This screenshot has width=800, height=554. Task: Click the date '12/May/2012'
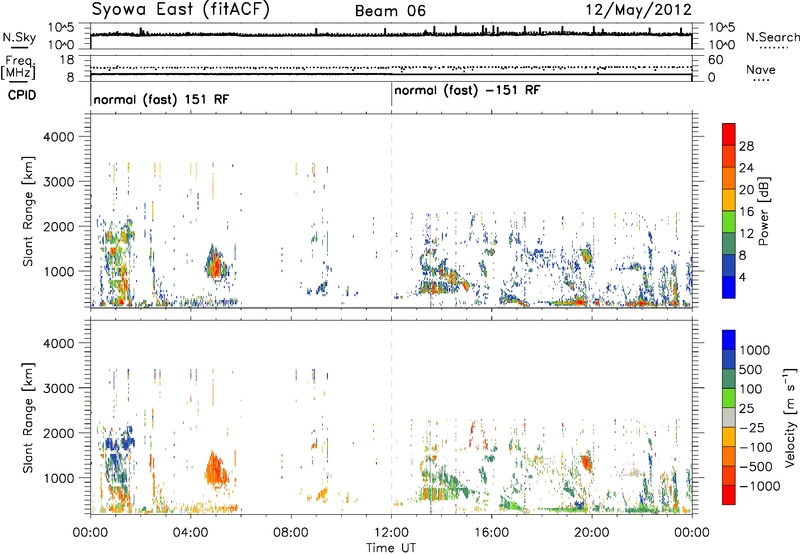[638, 10]
